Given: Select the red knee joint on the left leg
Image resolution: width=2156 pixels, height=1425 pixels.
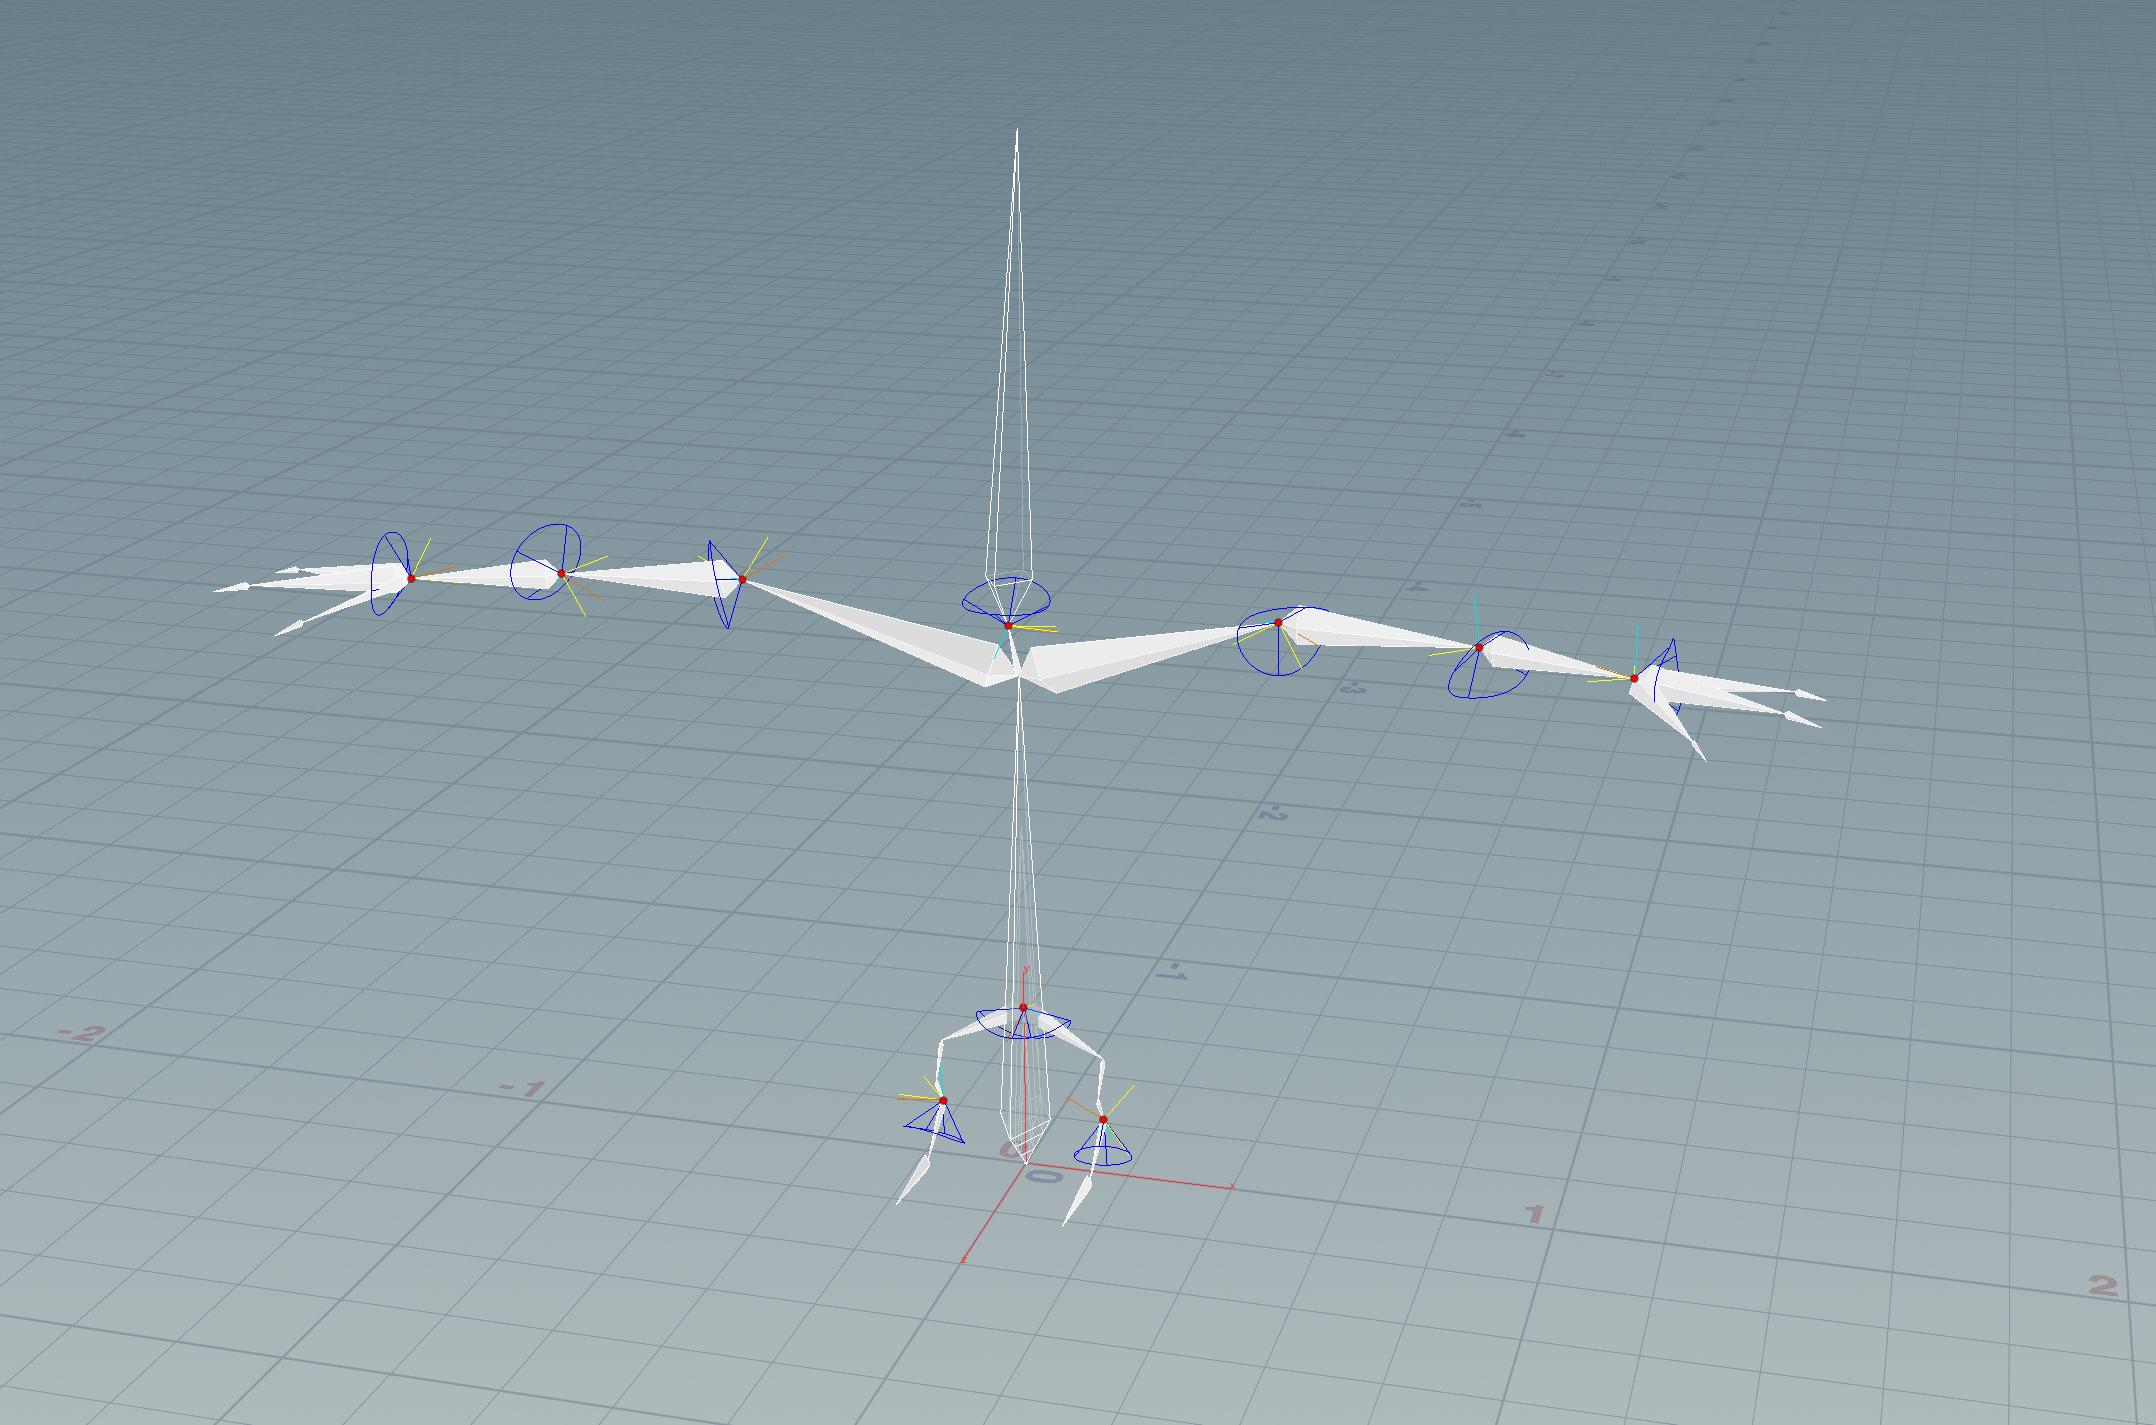Looking at the screenshot, I should 942,1100.
